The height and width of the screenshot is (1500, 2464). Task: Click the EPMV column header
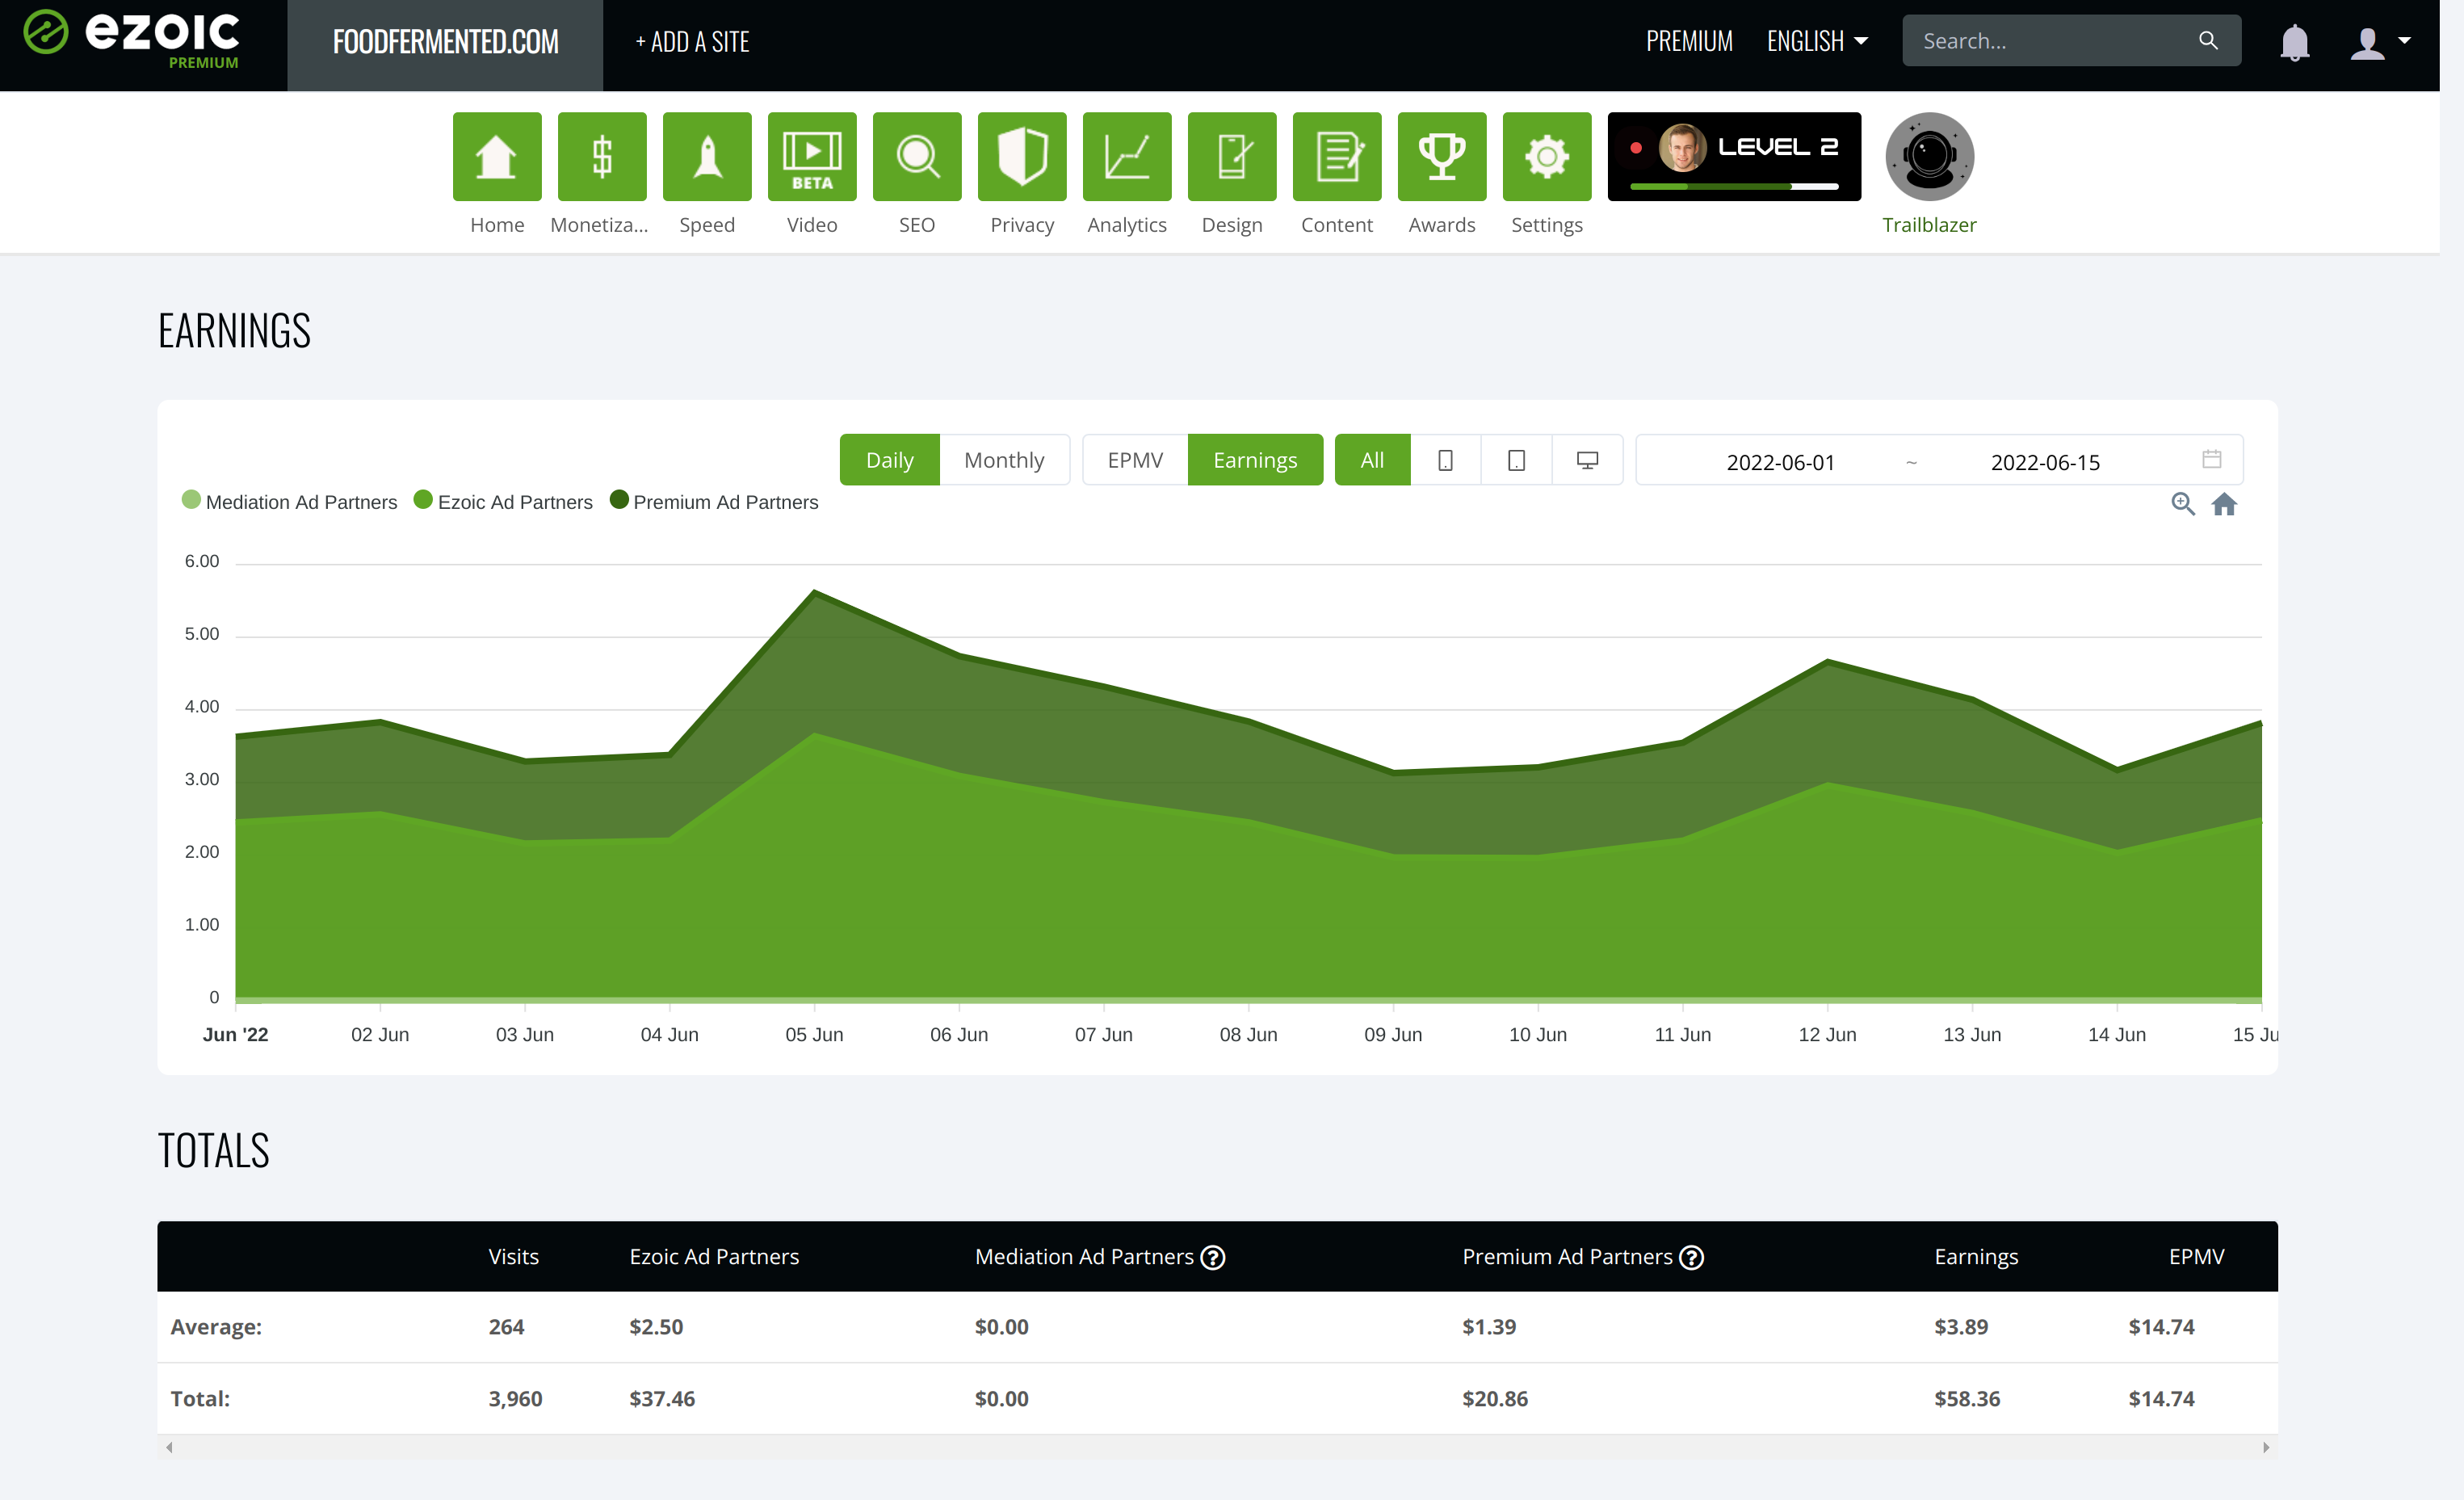pos(2196,1257)
